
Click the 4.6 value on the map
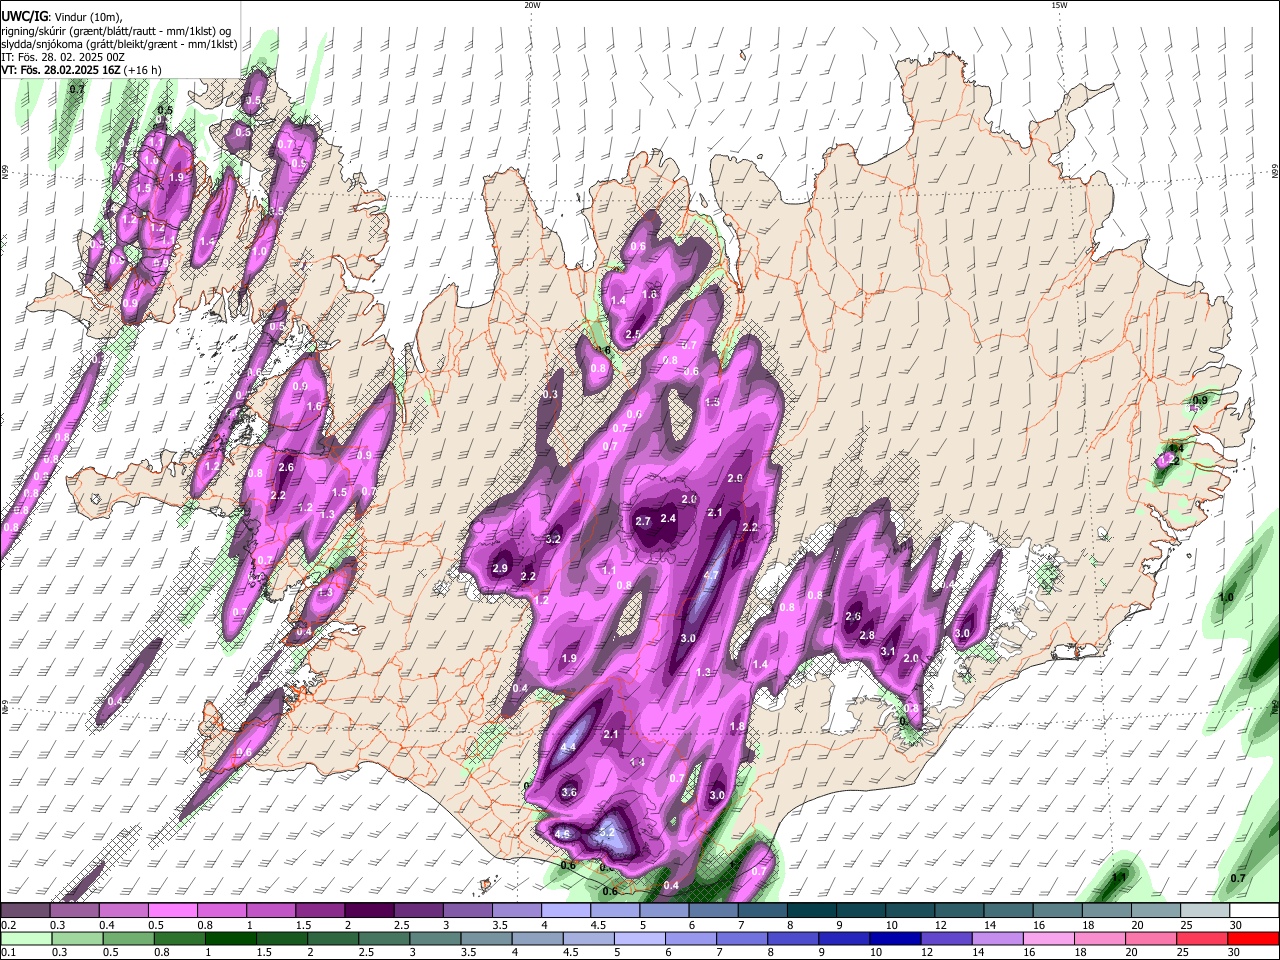tap(562, 834)
